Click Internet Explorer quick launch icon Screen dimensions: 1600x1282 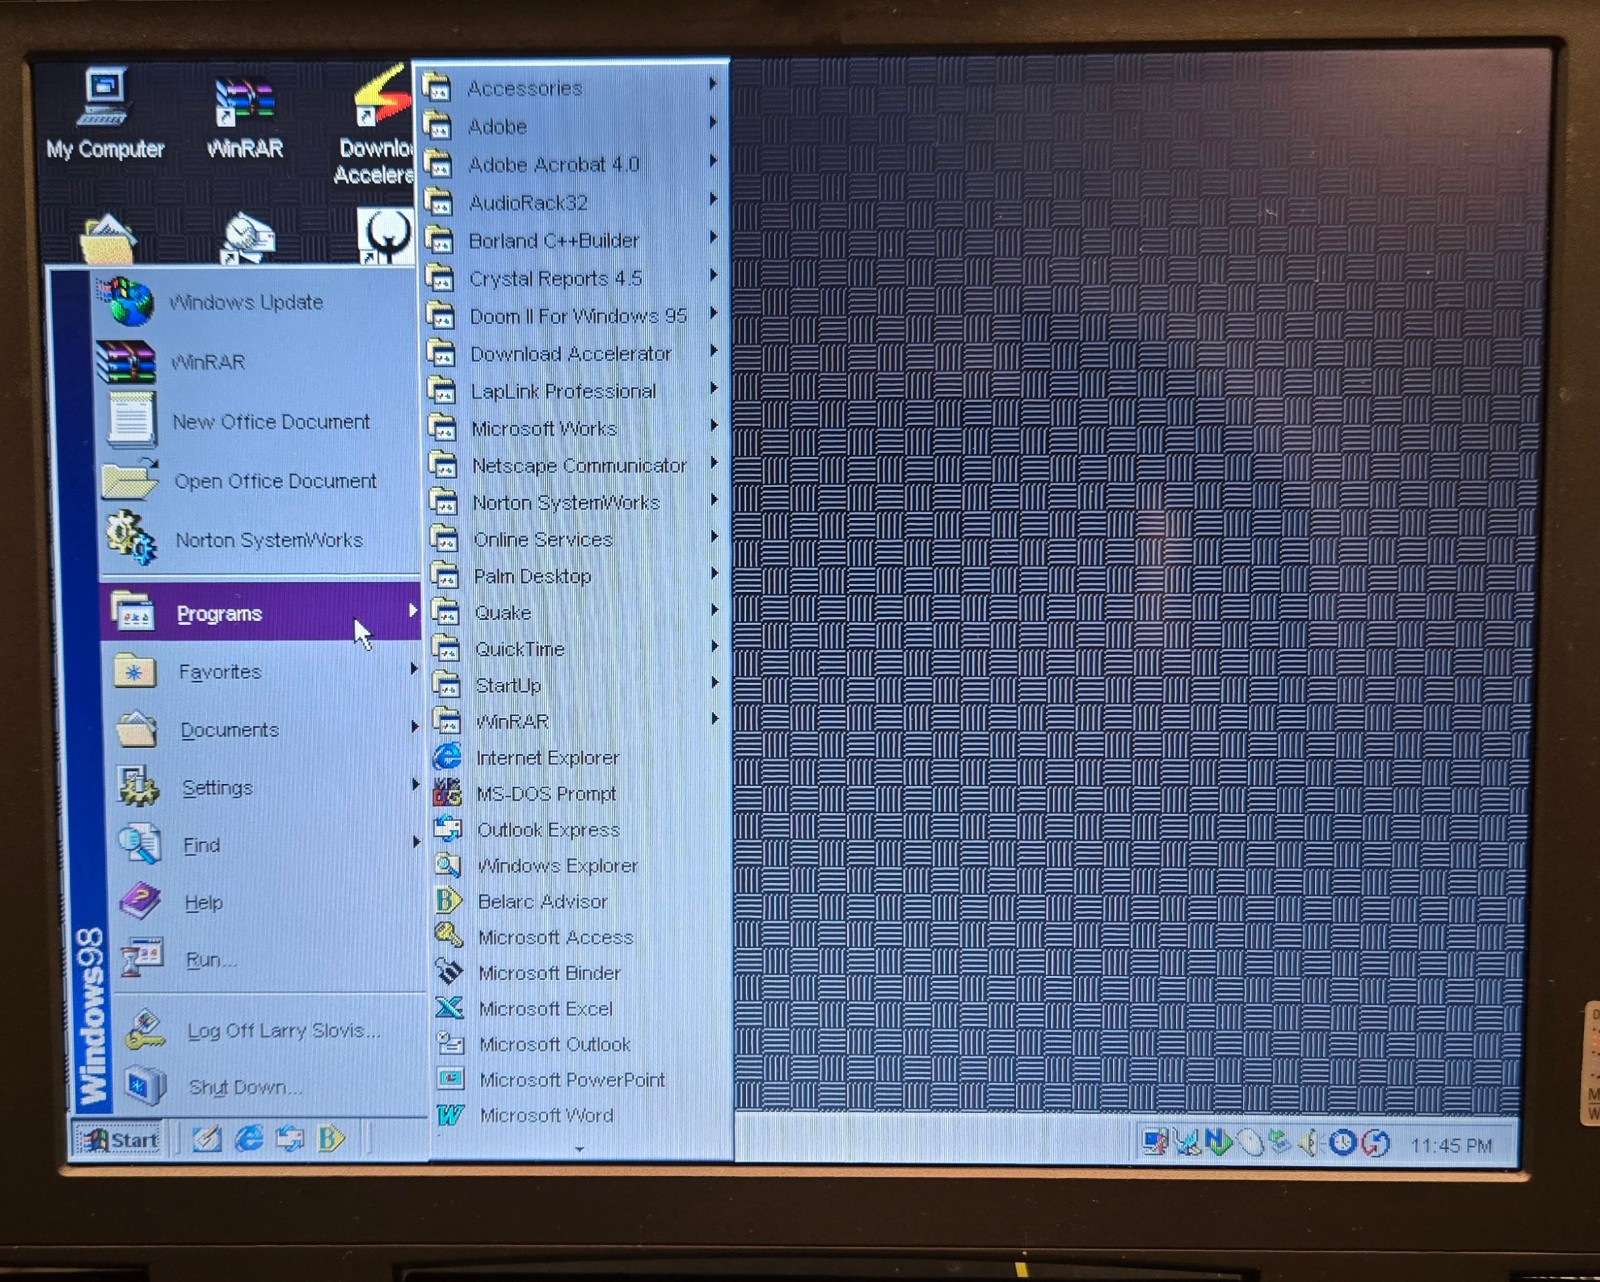[x=248, y=1138]
